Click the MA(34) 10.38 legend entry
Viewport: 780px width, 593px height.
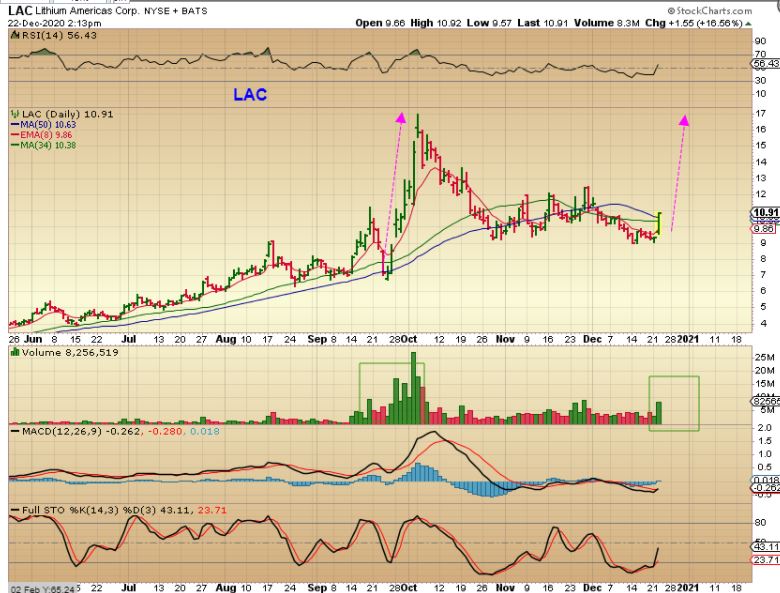pos(43,145)
